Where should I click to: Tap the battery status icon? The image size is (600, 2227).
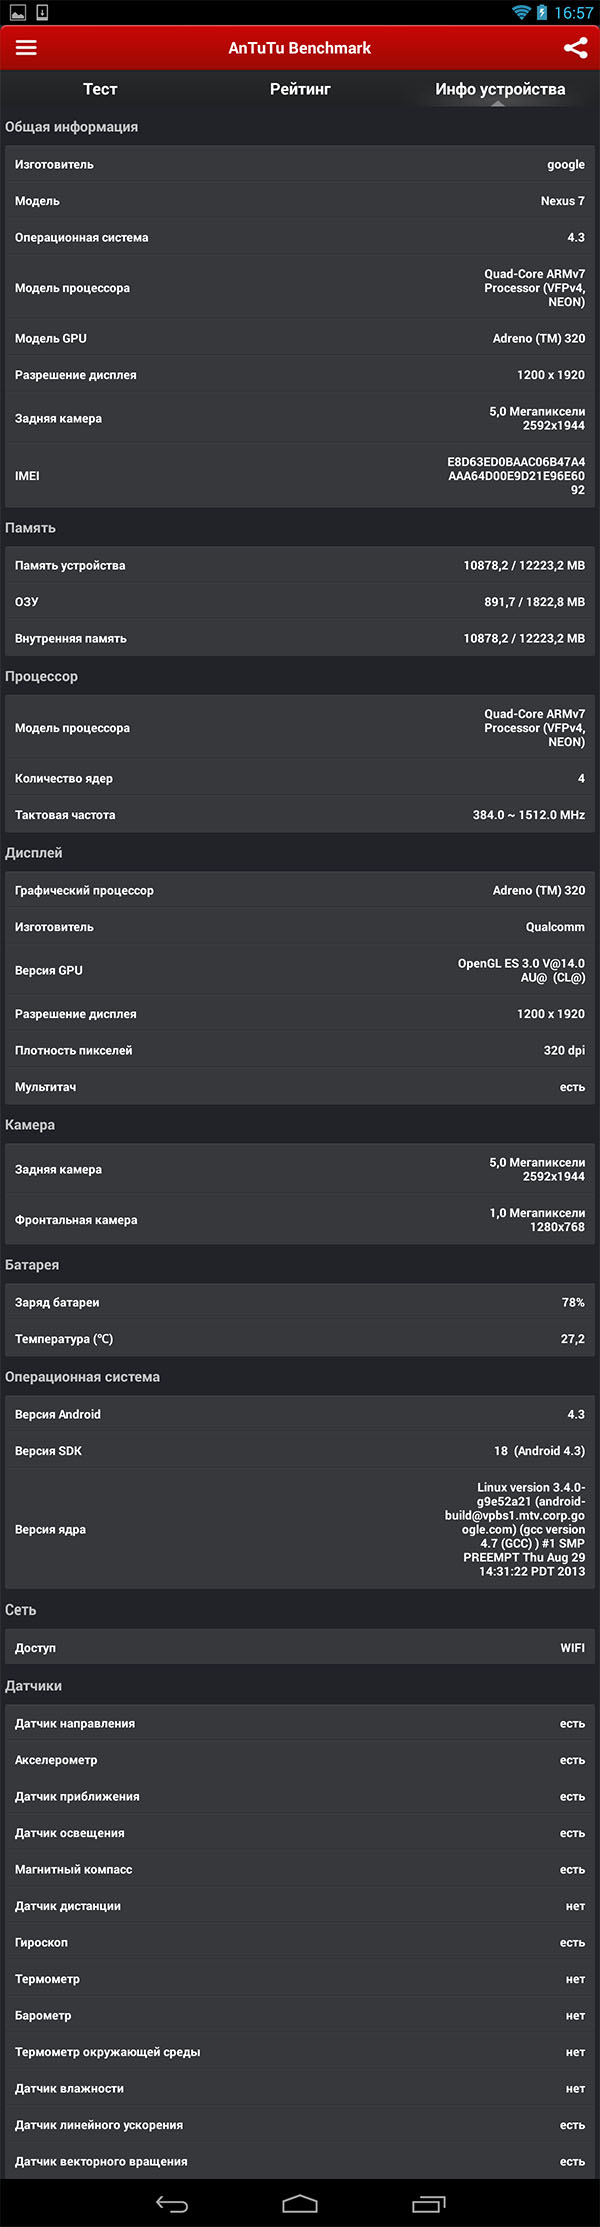542,12
